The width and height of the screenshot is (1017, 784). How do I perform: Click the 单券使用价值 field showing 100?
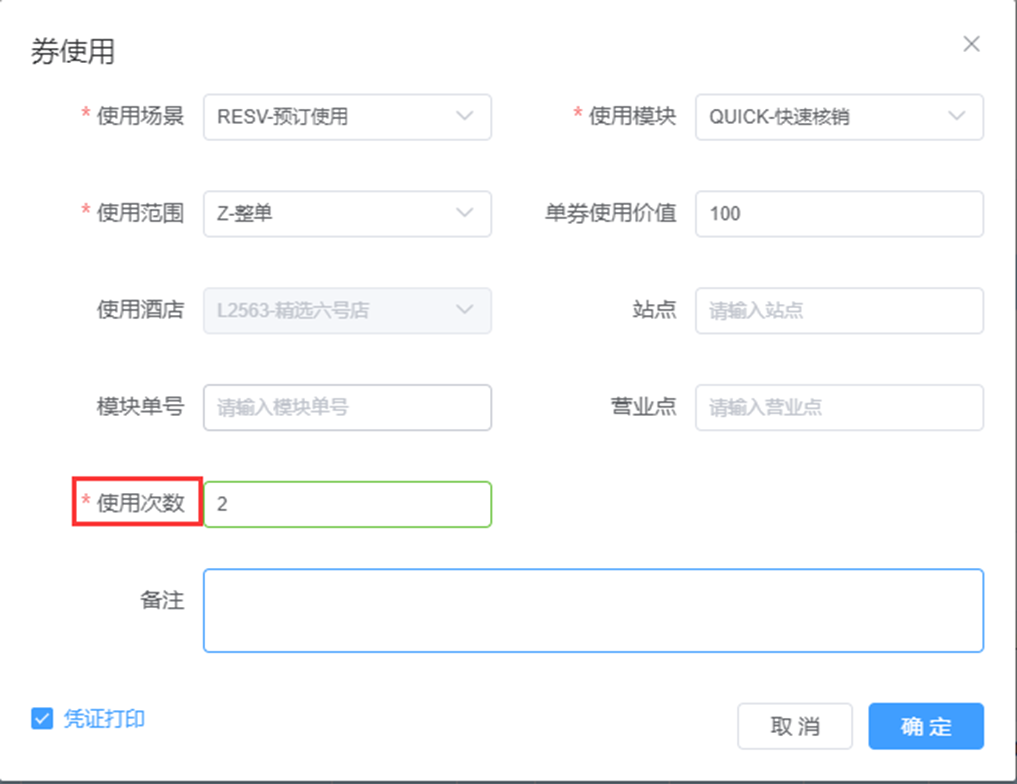838,214
